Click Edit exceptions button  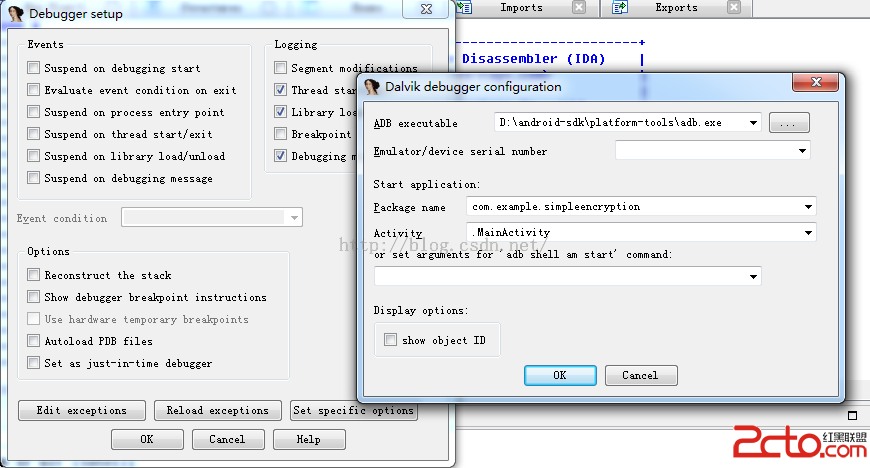click(x=82, y=410)
